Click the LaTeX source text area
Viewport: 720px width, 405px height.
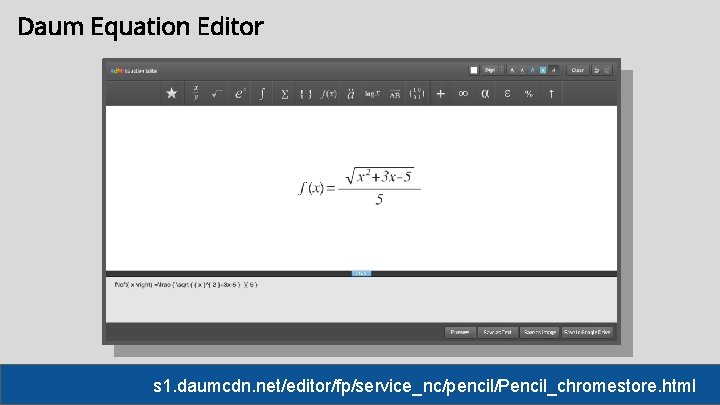tap(361, 299)
